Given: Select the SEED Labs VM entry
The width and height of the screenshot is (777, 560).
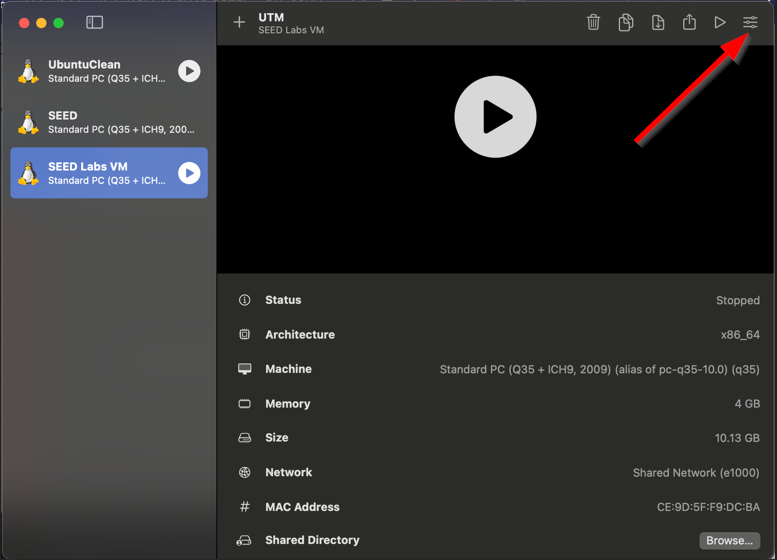Looking at the screenshot, I should tap(109, 173).
